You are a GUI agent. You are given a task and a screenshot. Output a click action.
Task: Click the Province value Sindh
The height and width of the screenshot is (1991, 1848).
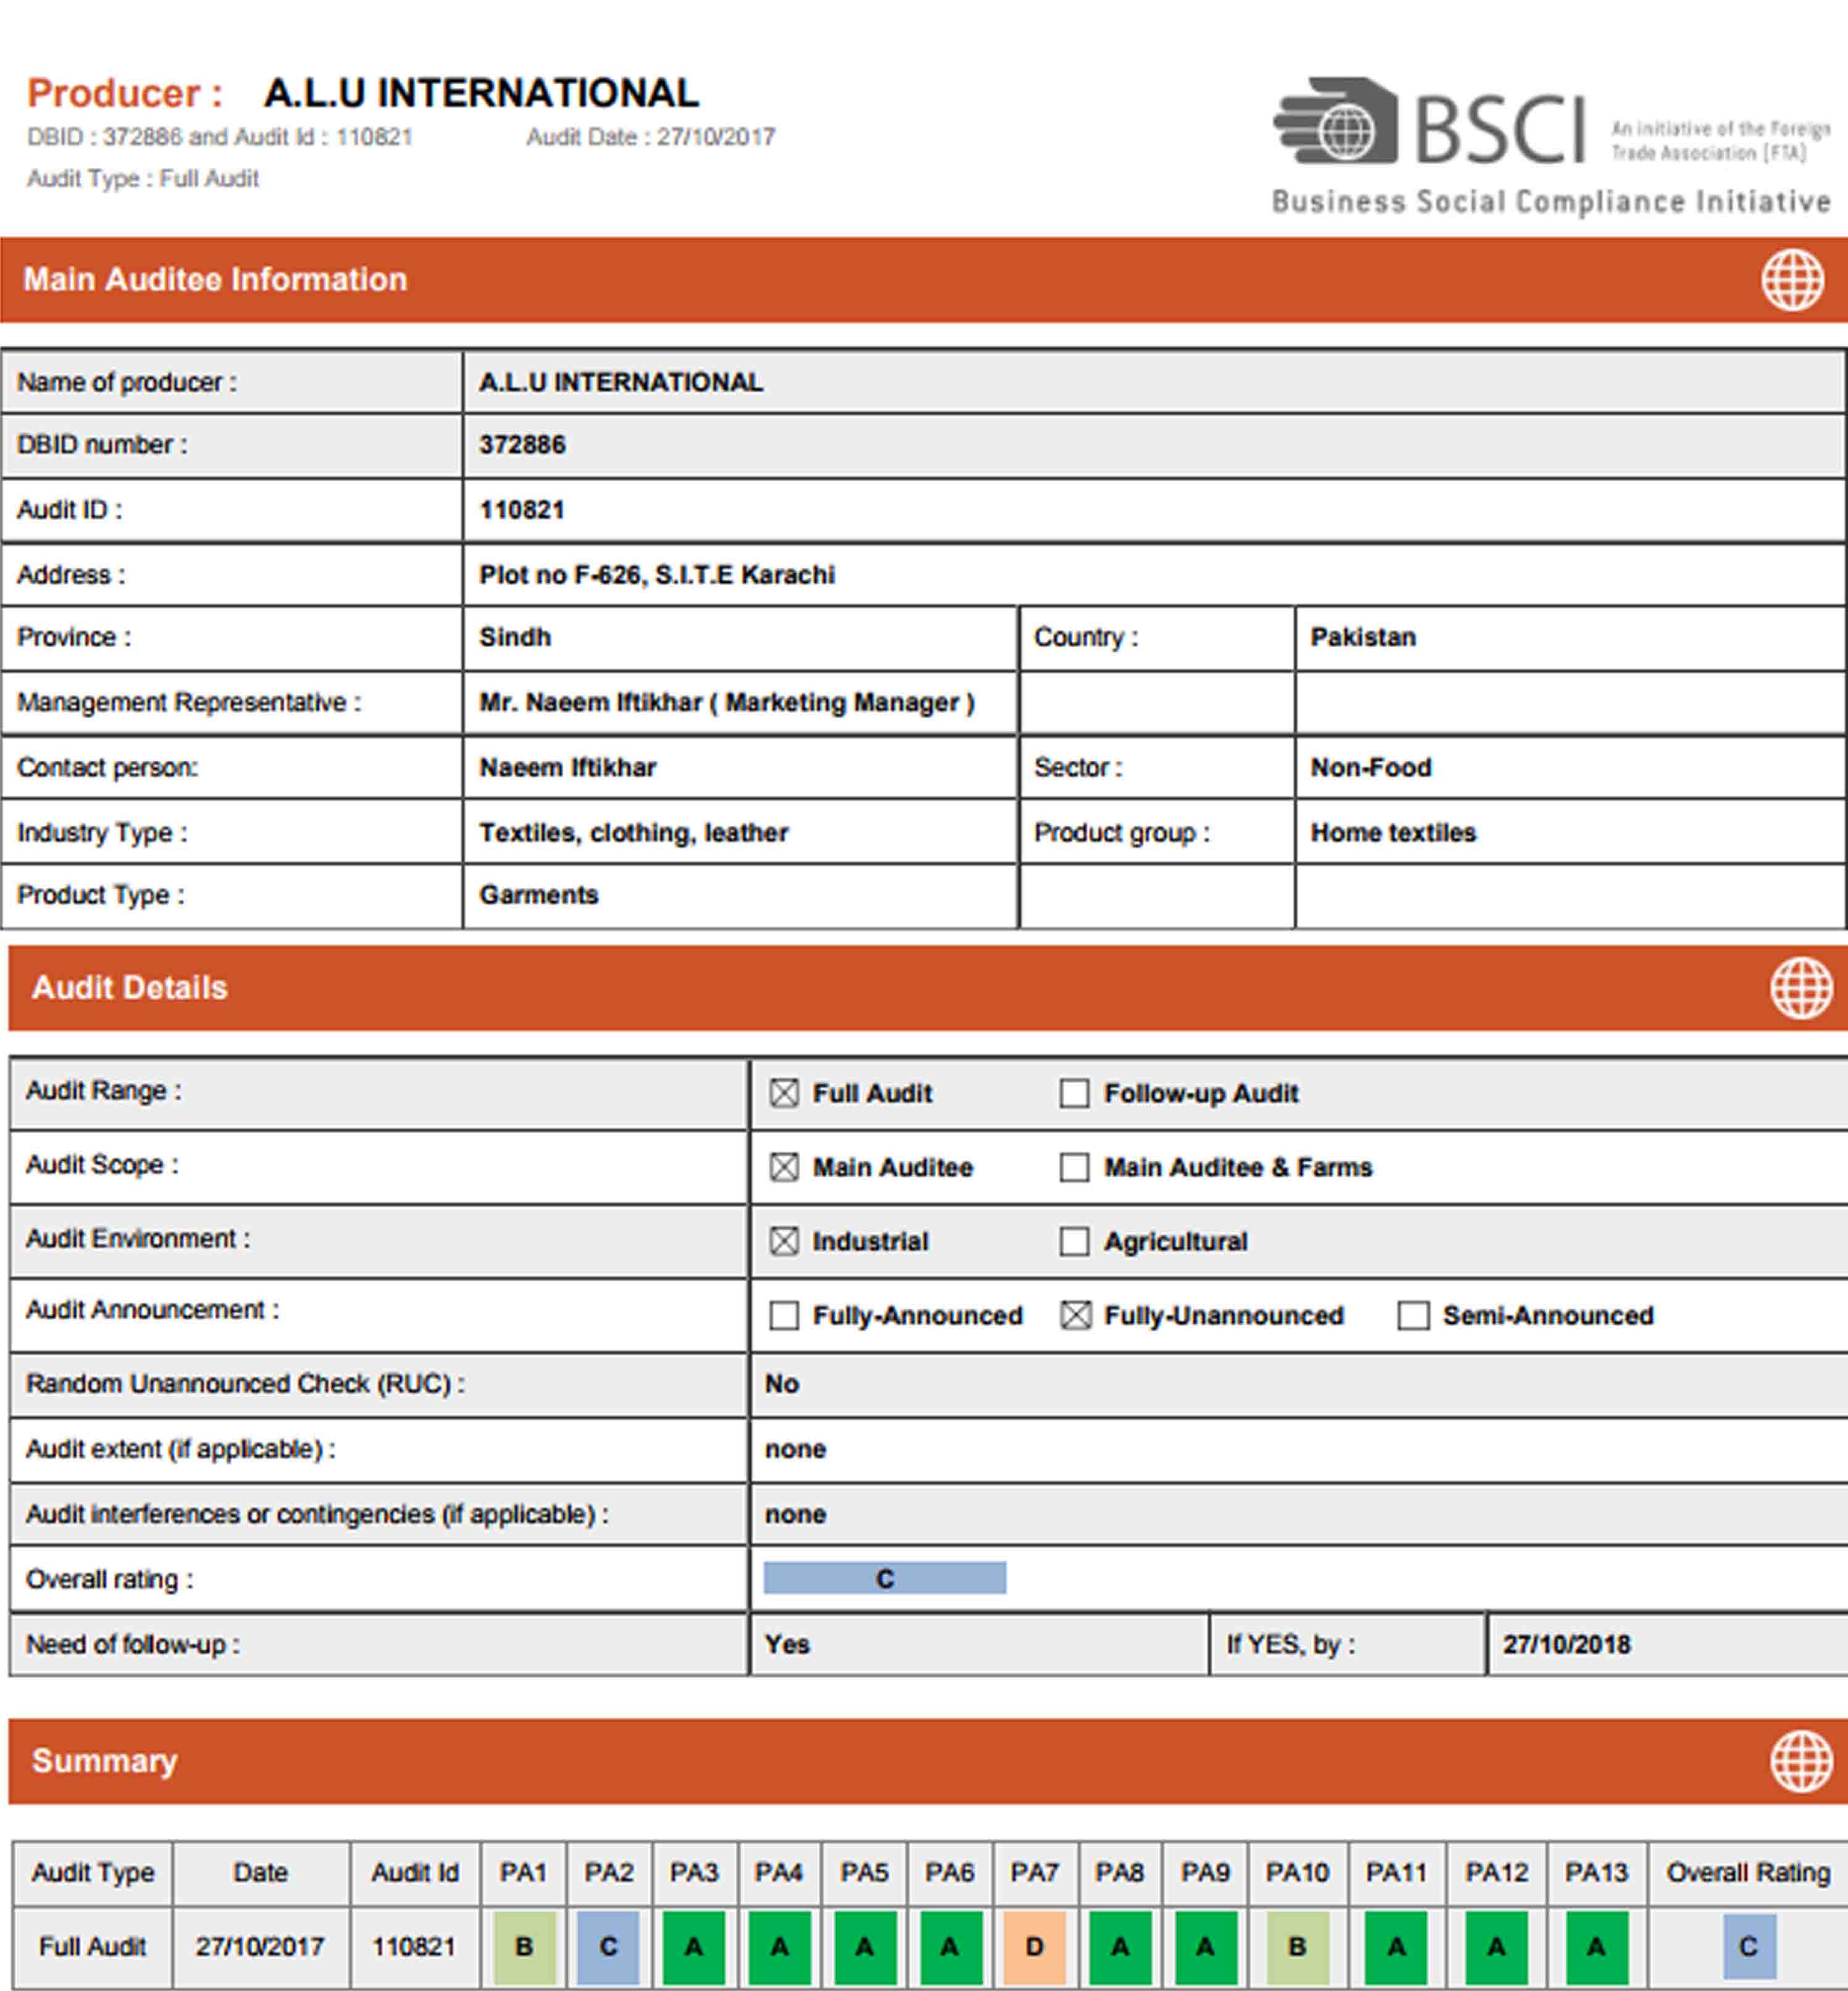pos(515,637)
